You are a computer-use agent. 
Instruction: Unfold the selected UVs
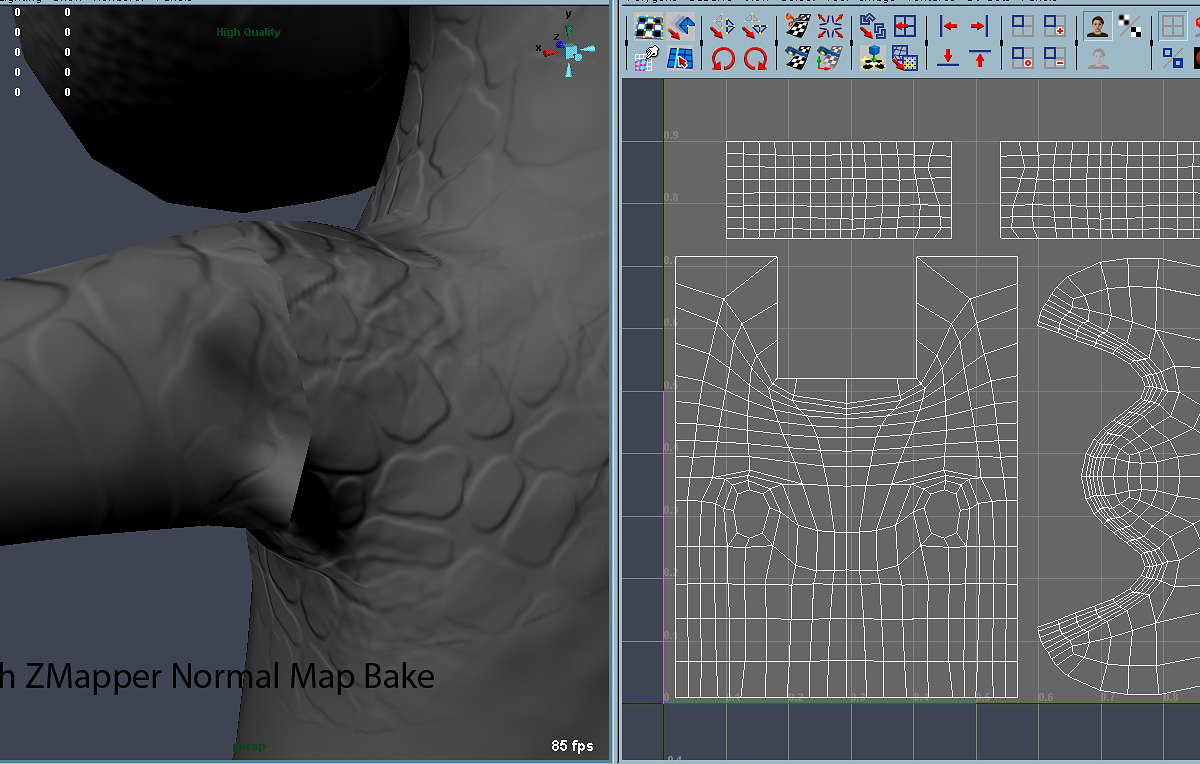pyautogui.click(x=872, y=58)
